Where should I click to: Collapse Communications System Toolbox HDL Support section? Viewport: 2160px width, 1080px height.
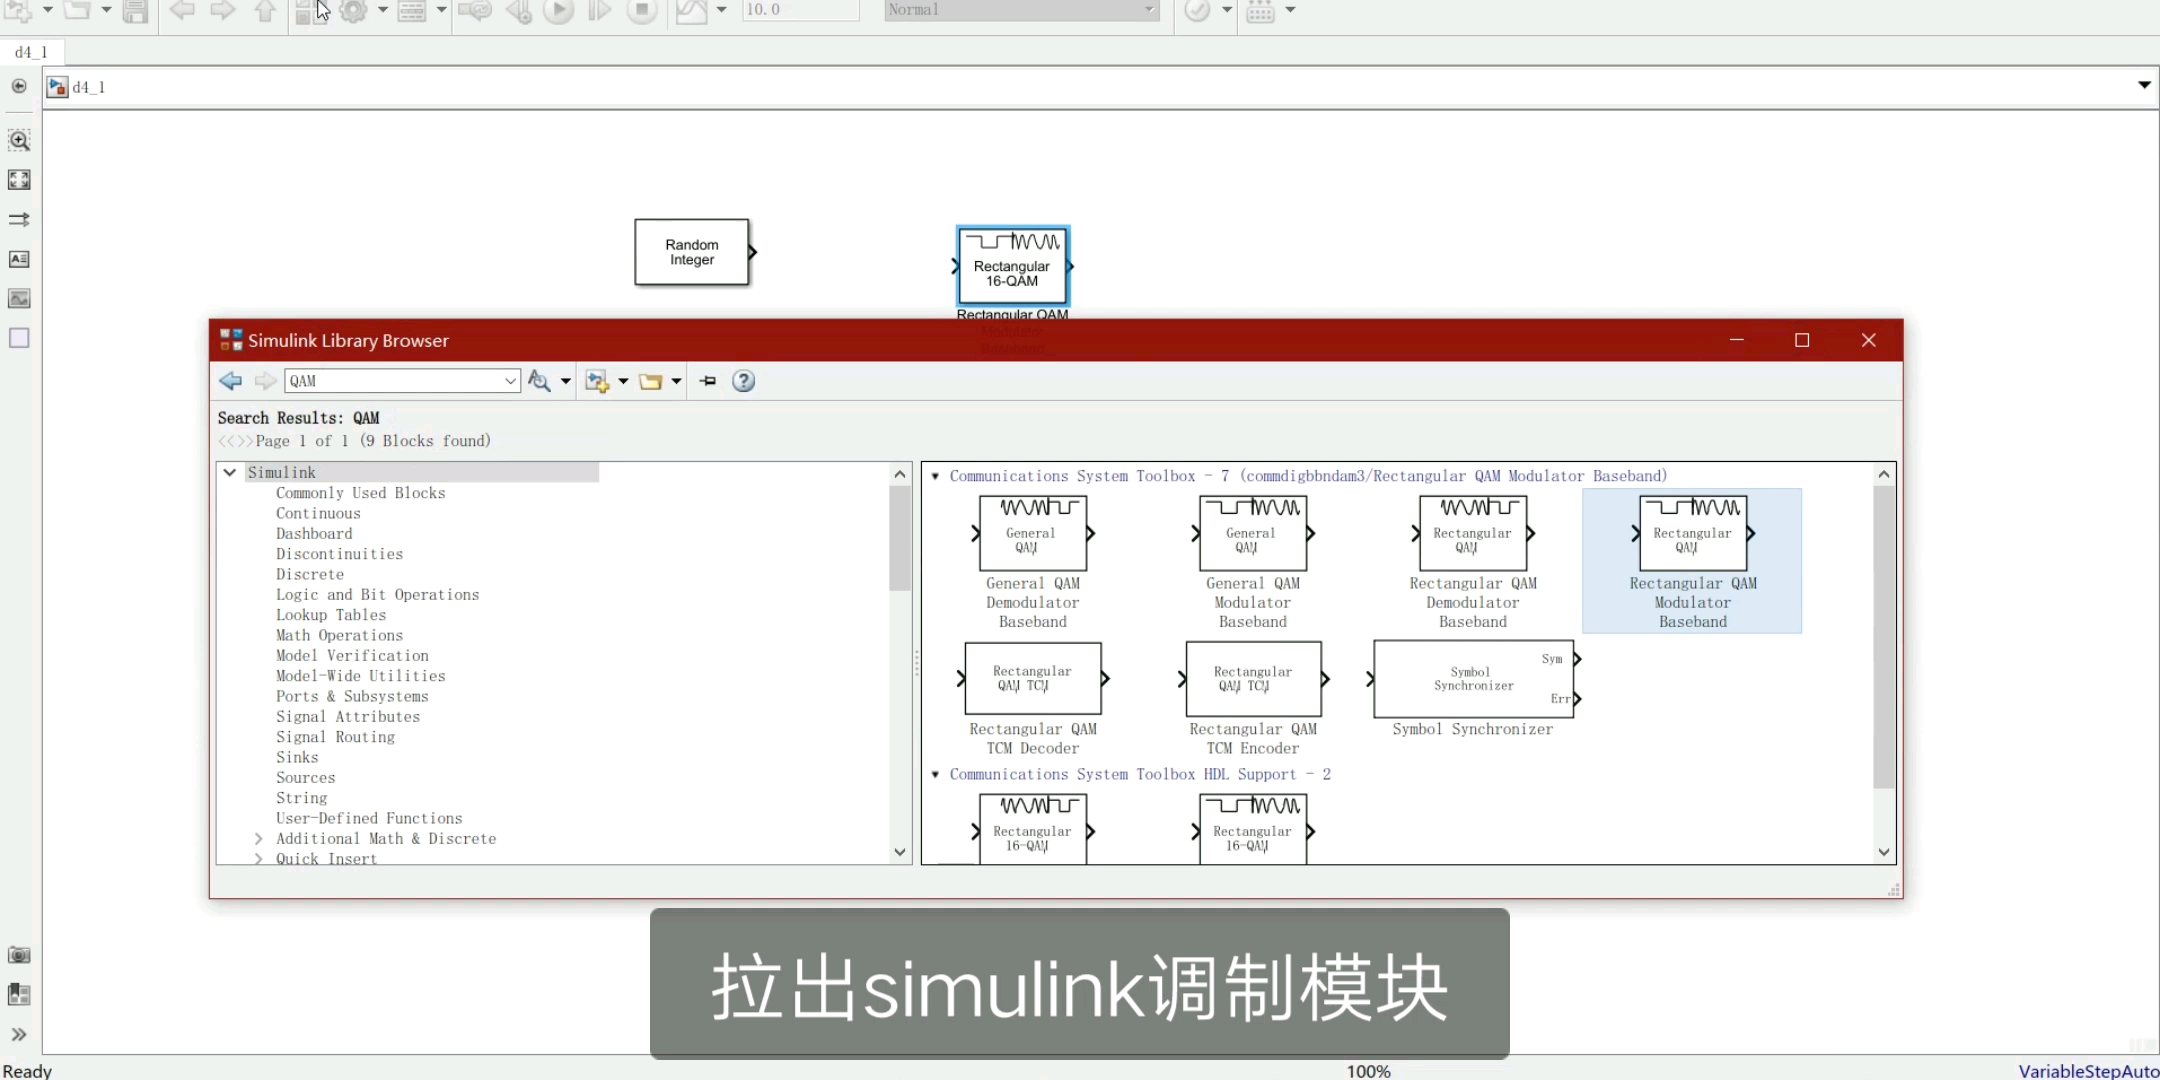click(936, 774)
